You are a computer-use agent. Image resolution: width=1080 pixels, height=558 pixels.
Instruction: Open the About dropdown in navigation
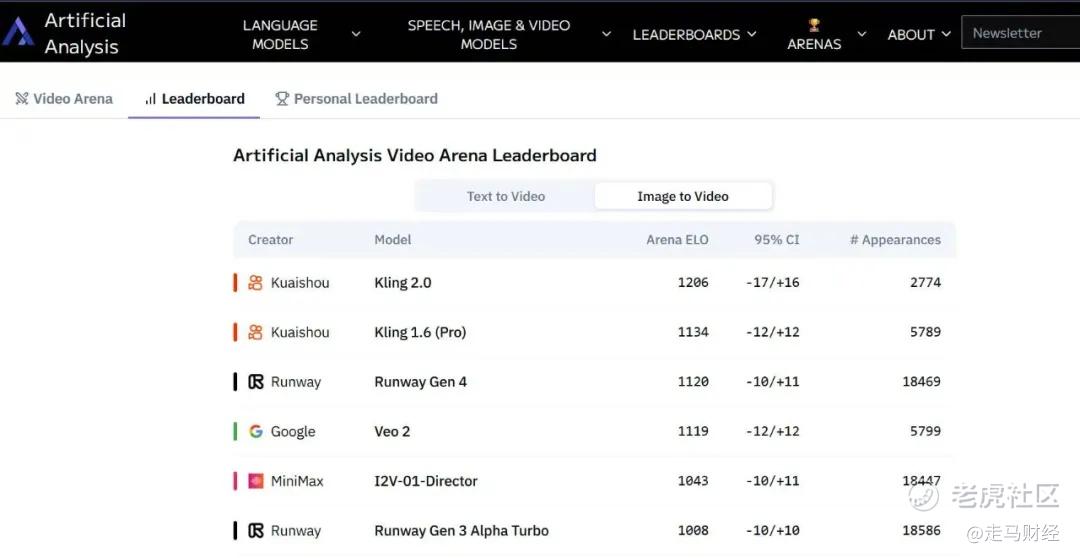919,34
